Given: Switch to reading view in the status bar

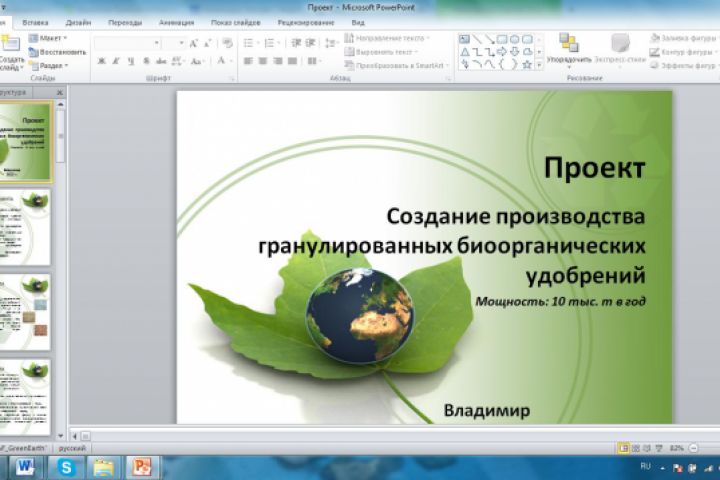Looking at the screenshot, I should (647, 448).
